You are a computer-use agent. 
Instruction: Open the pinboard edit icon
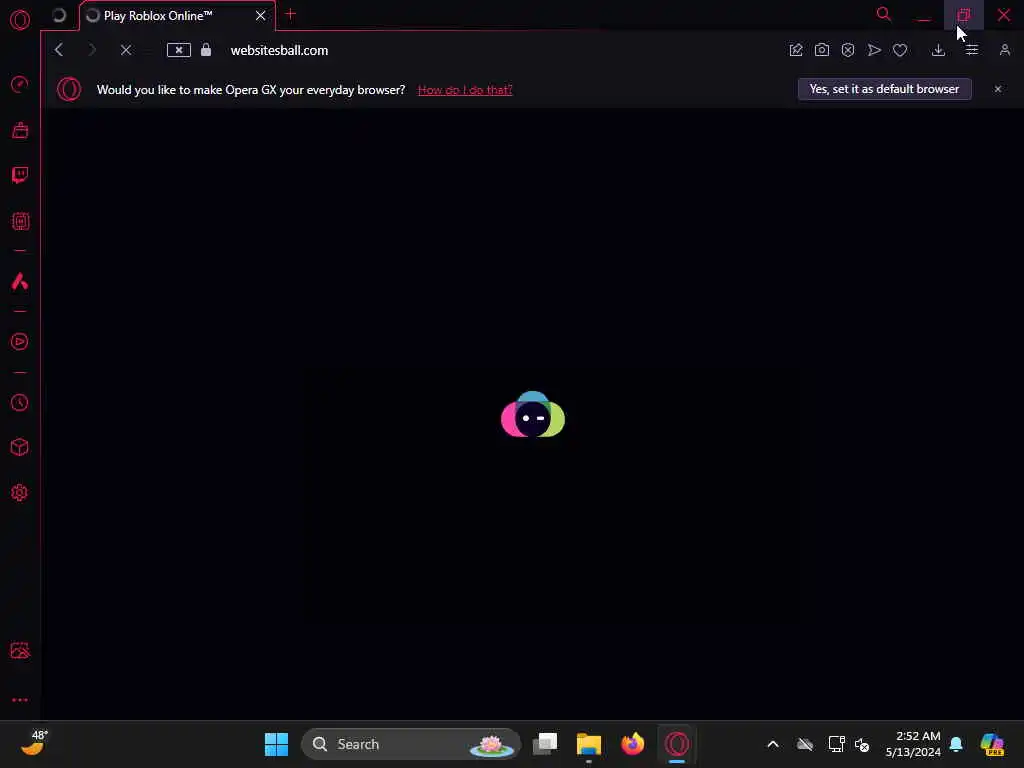(795, 50)
